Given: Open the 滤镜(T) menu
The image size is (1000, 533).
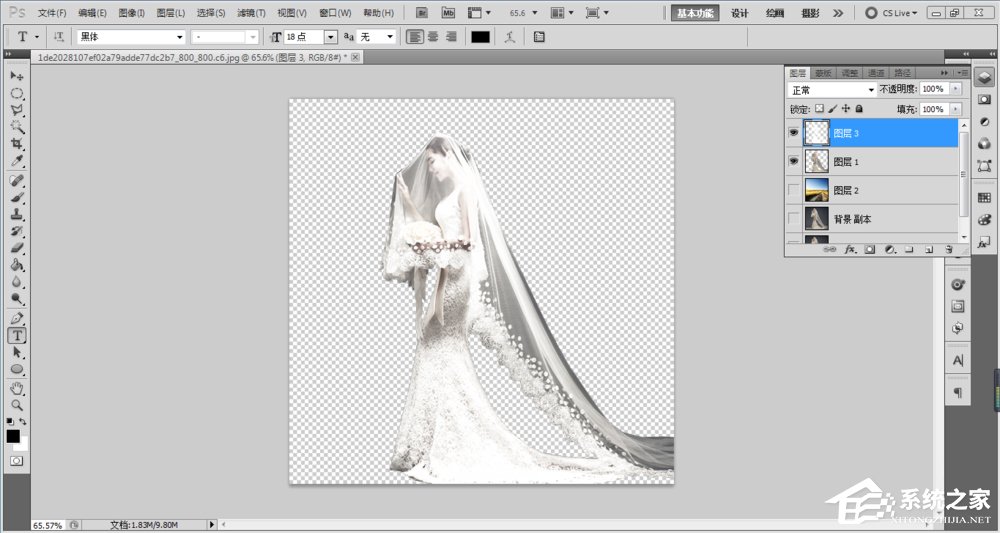Looking at the screenshot, I should click(251, 13).
